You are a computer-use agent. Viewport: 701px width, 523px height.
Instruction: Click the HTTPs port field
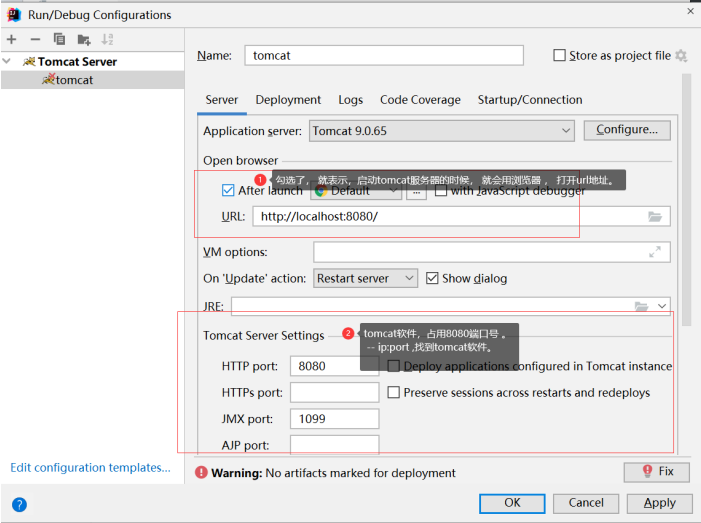click(334, 392)
